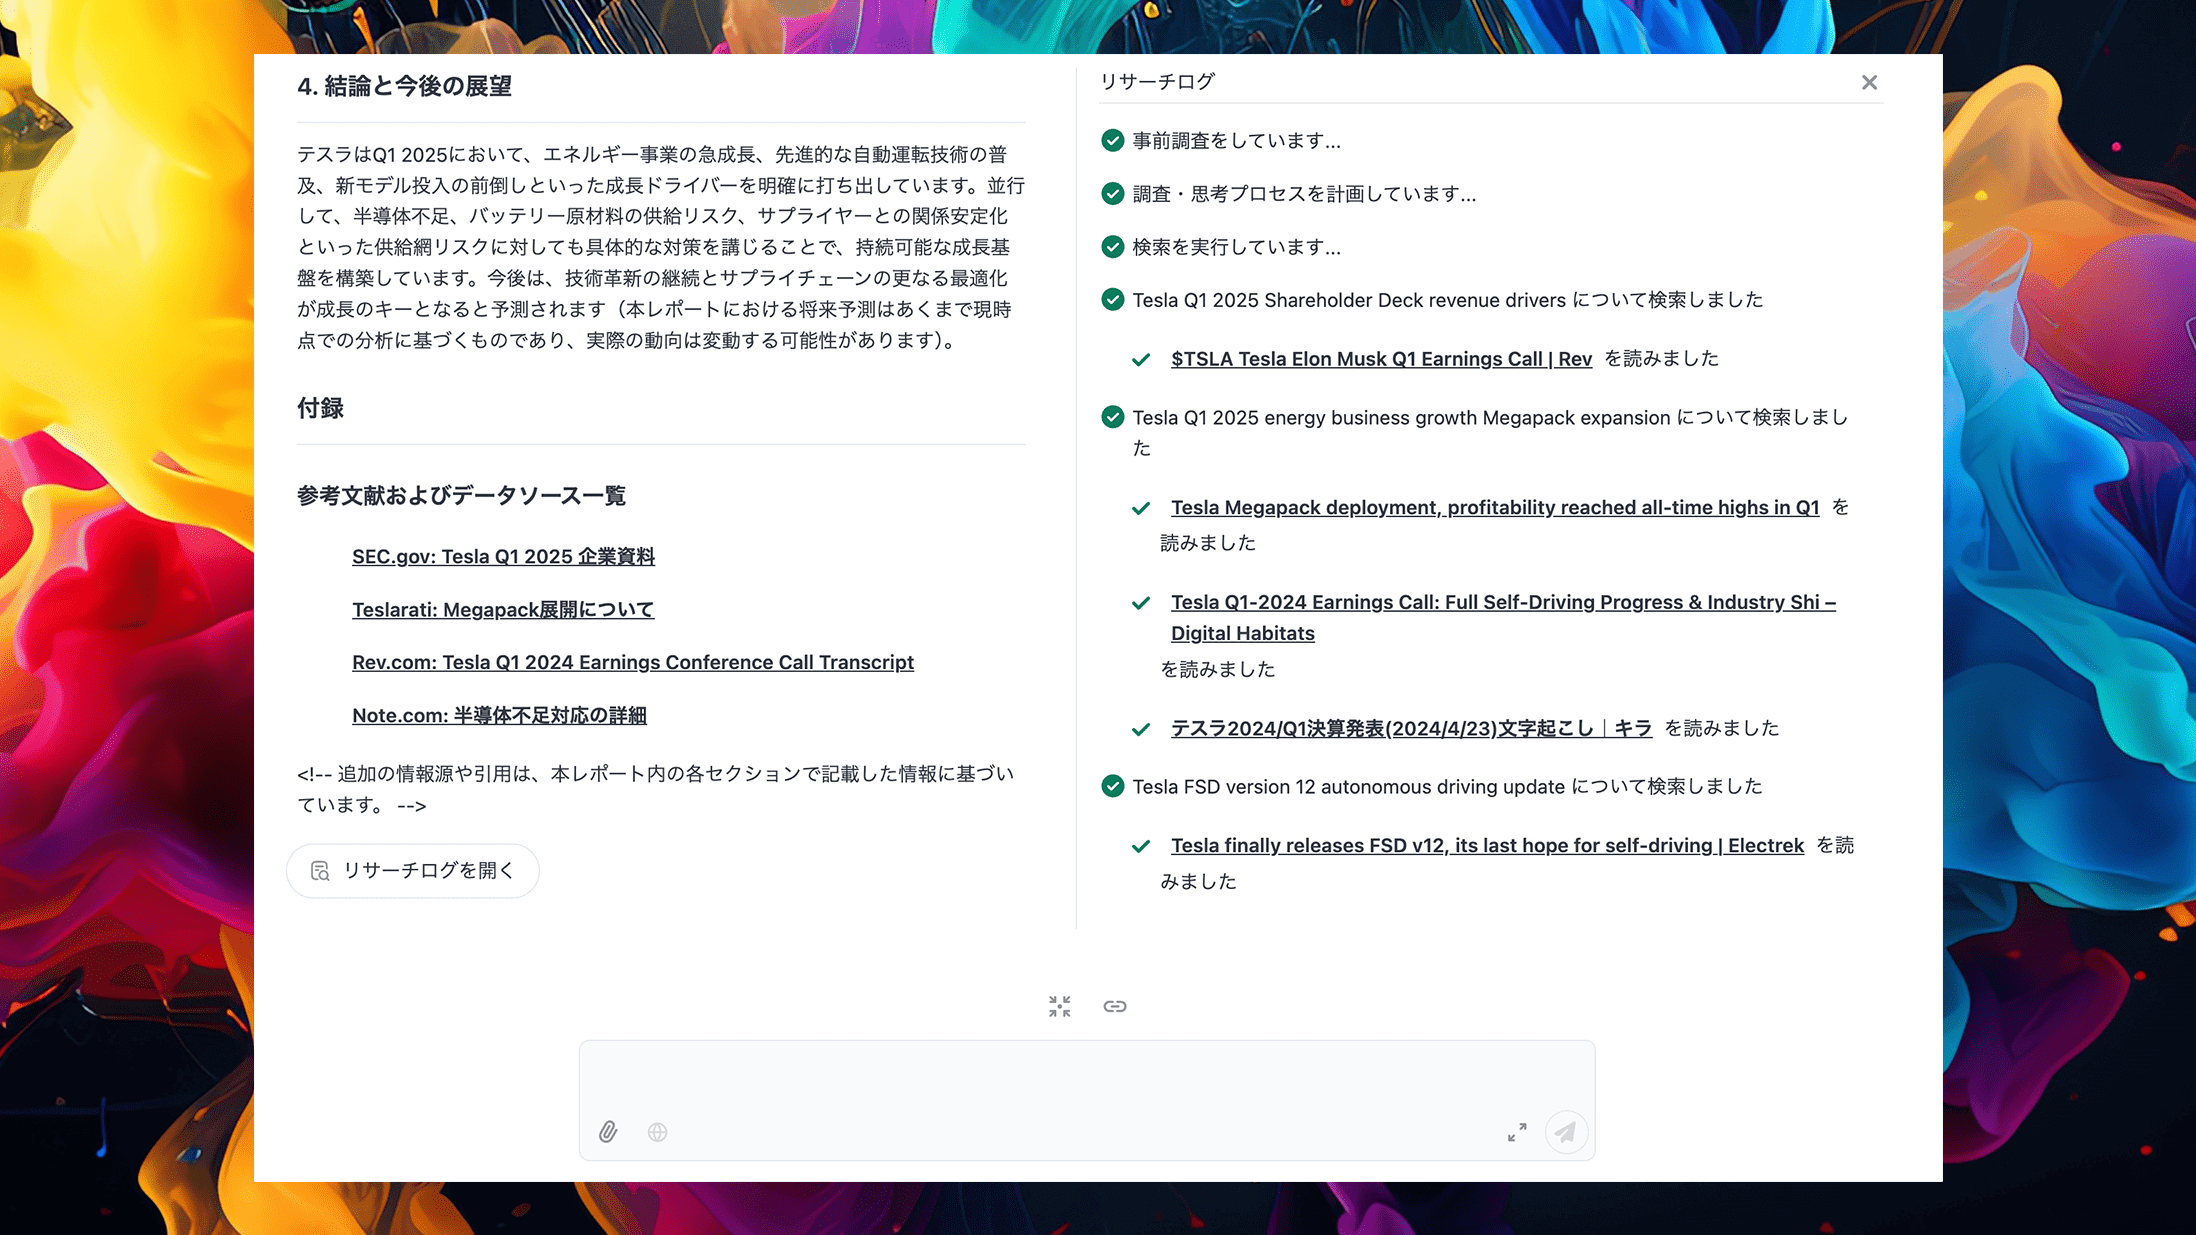
Task: Open Teslarati Megapack展開について link
Action: (x=503, y=609)
